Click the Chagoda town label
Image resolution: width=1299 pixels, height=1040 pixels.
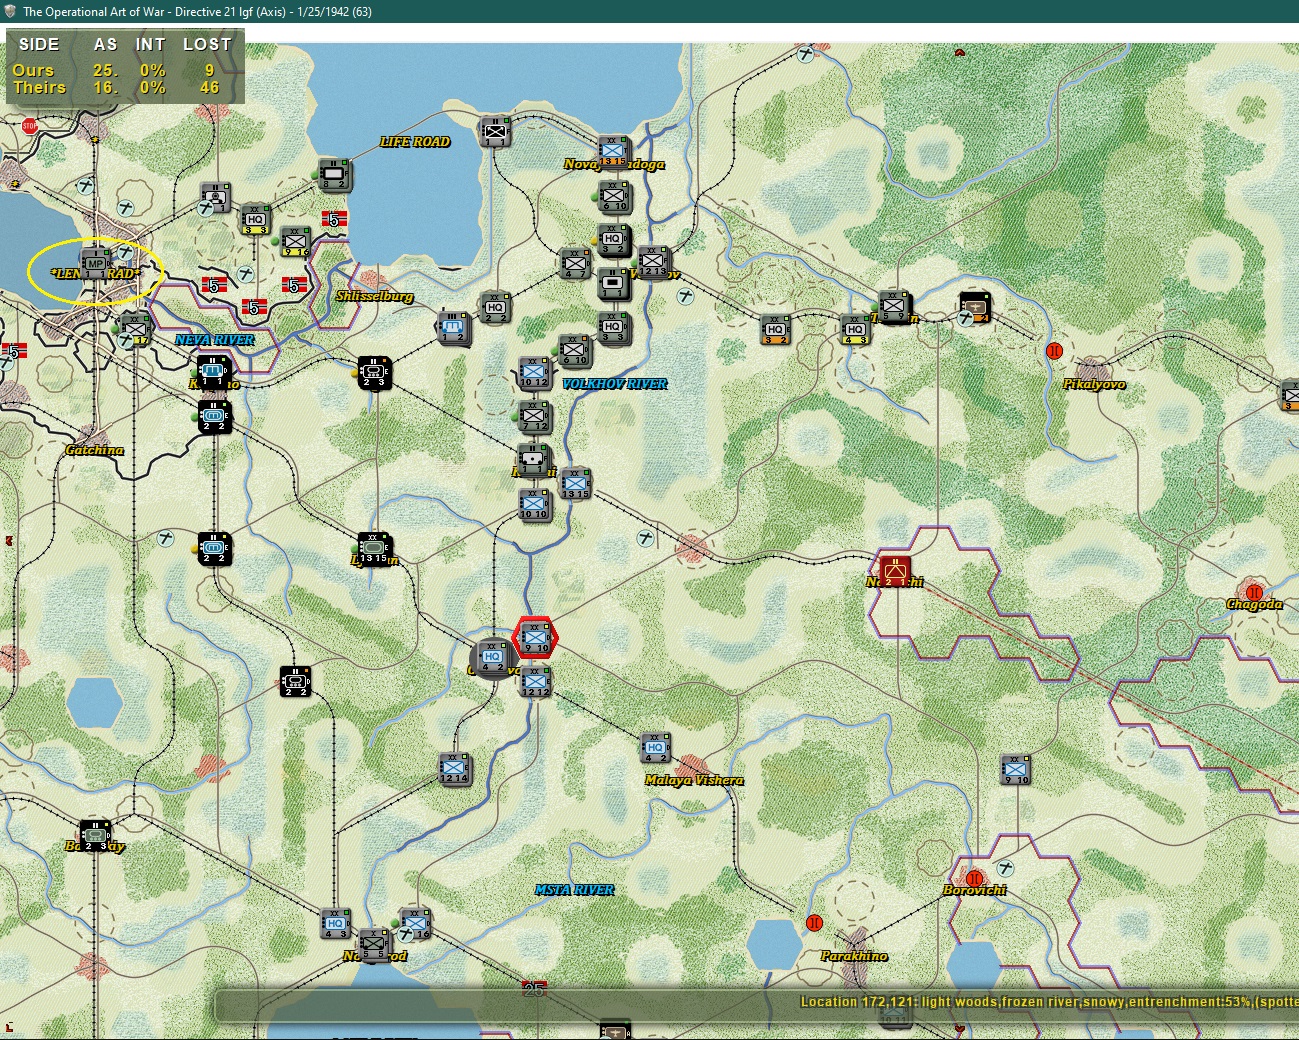[1254, 604]
